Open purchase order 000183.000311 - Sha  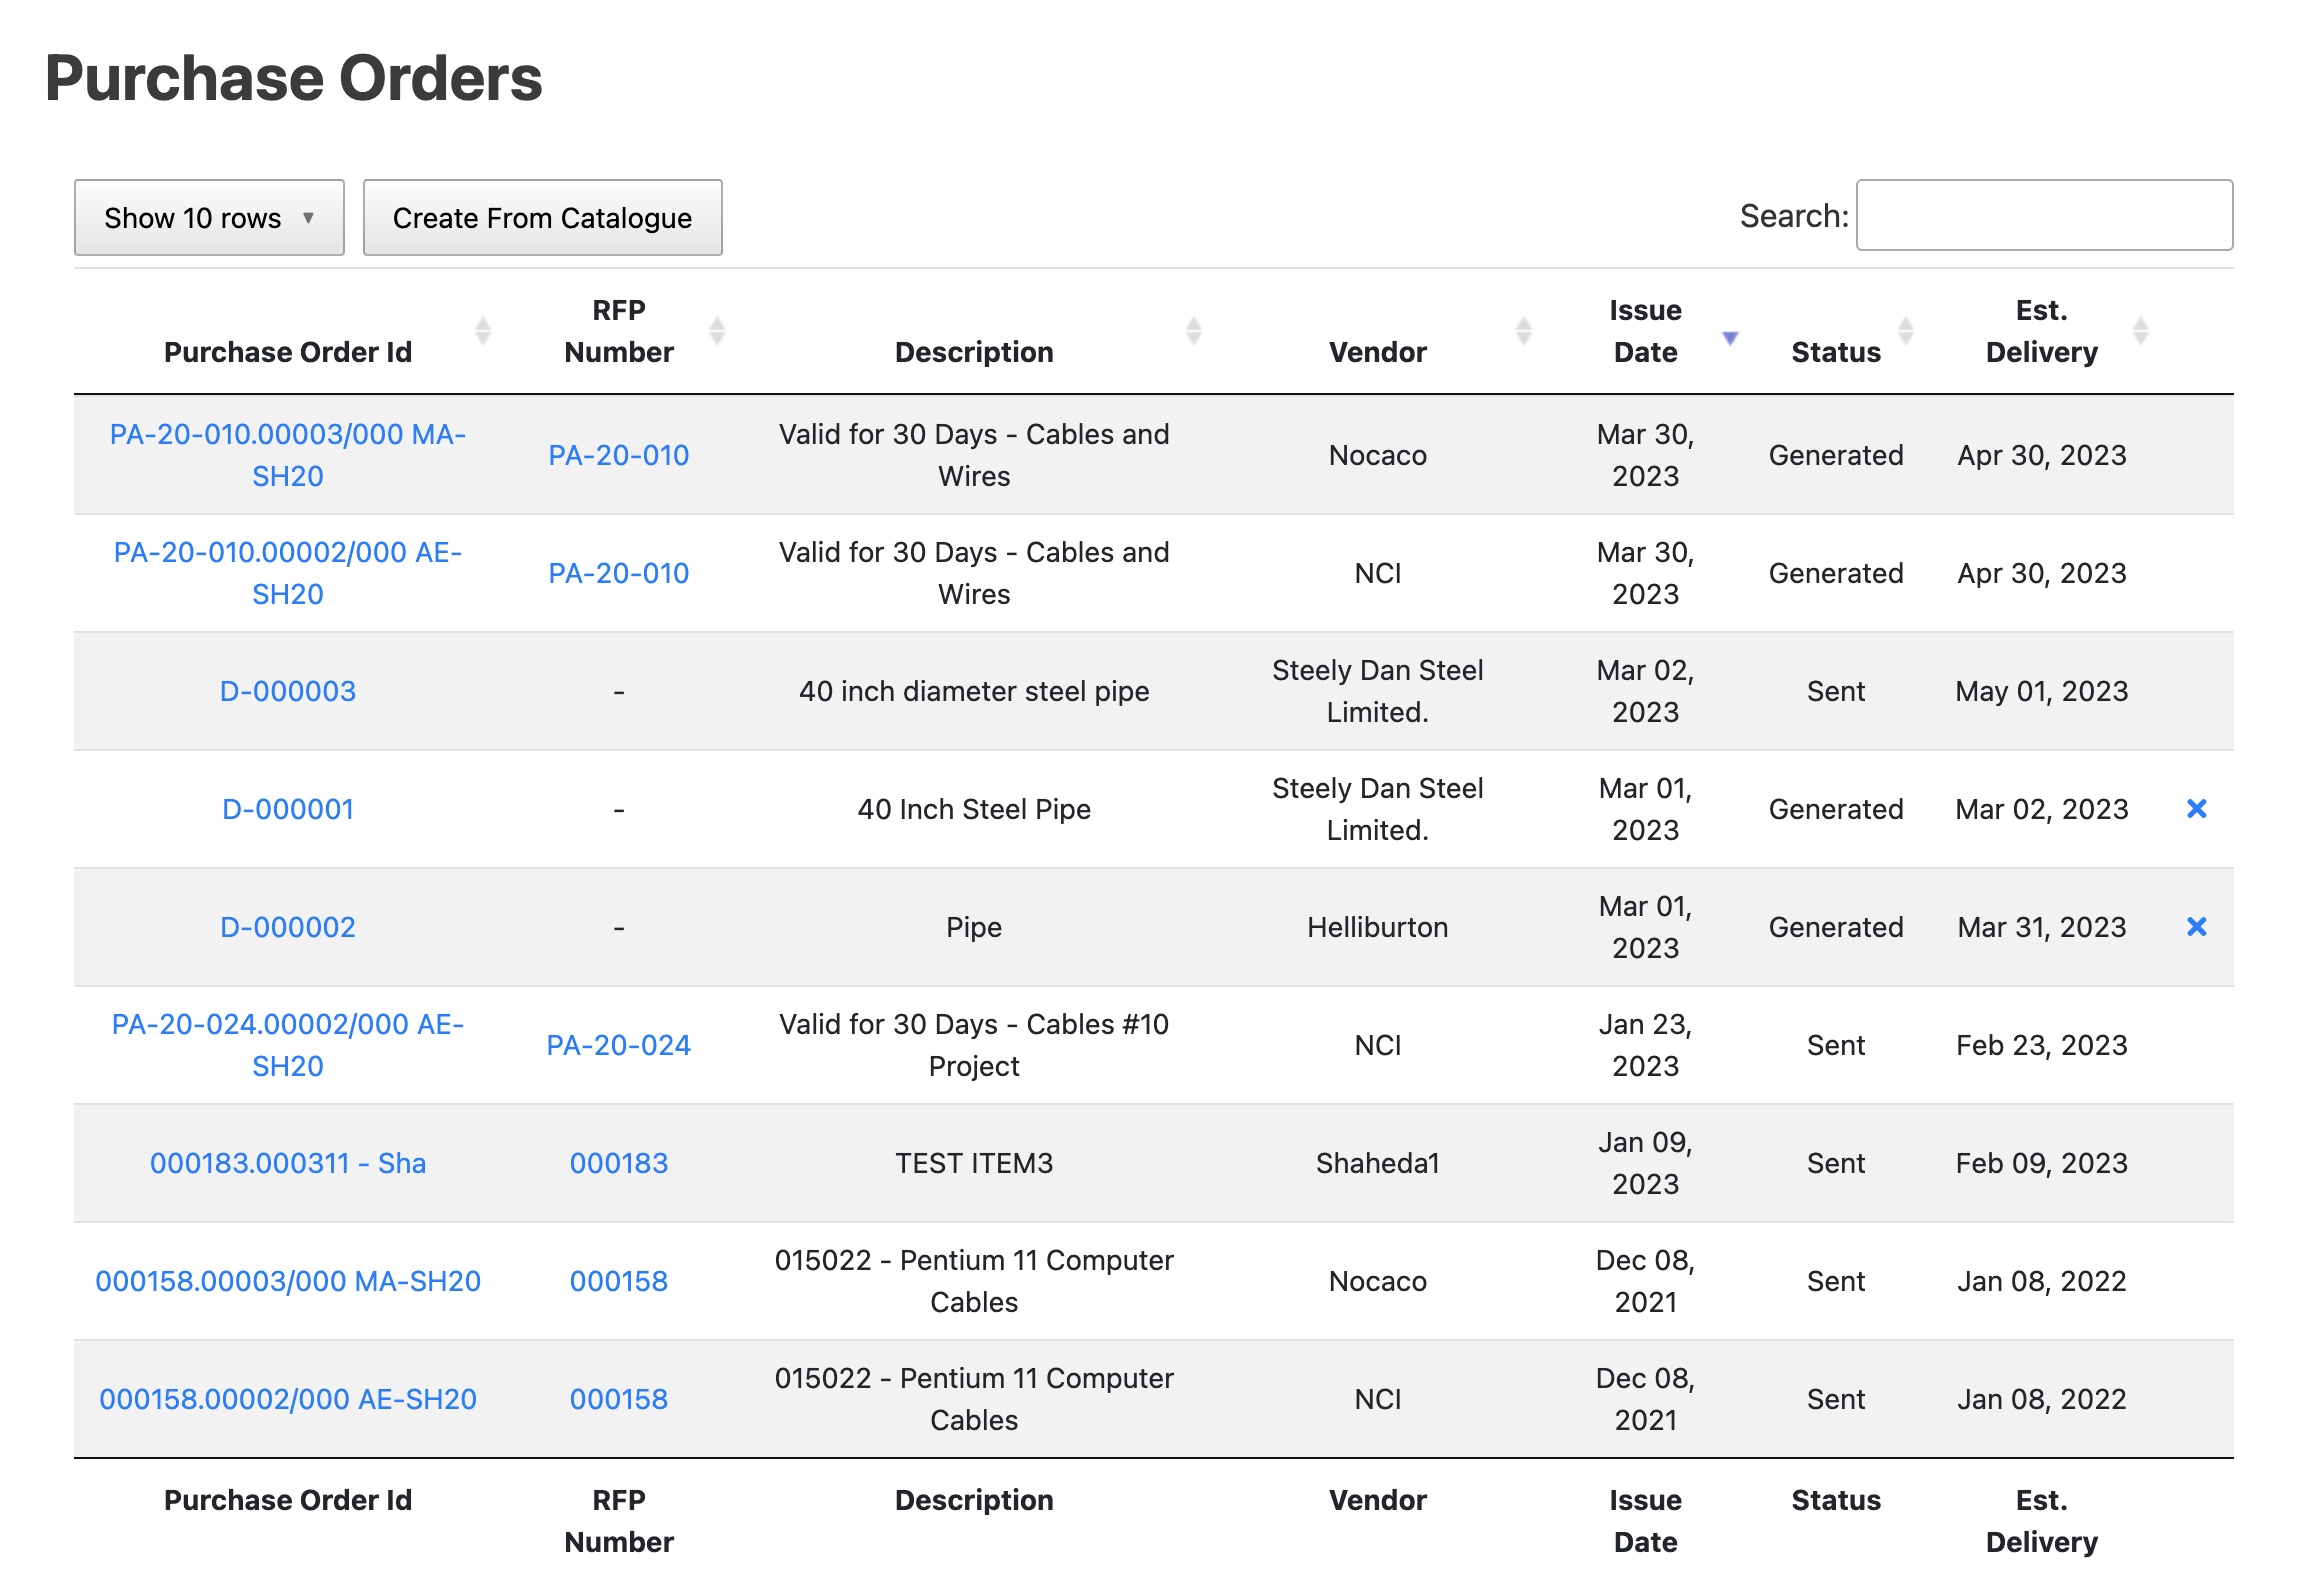click(288, 1163)
